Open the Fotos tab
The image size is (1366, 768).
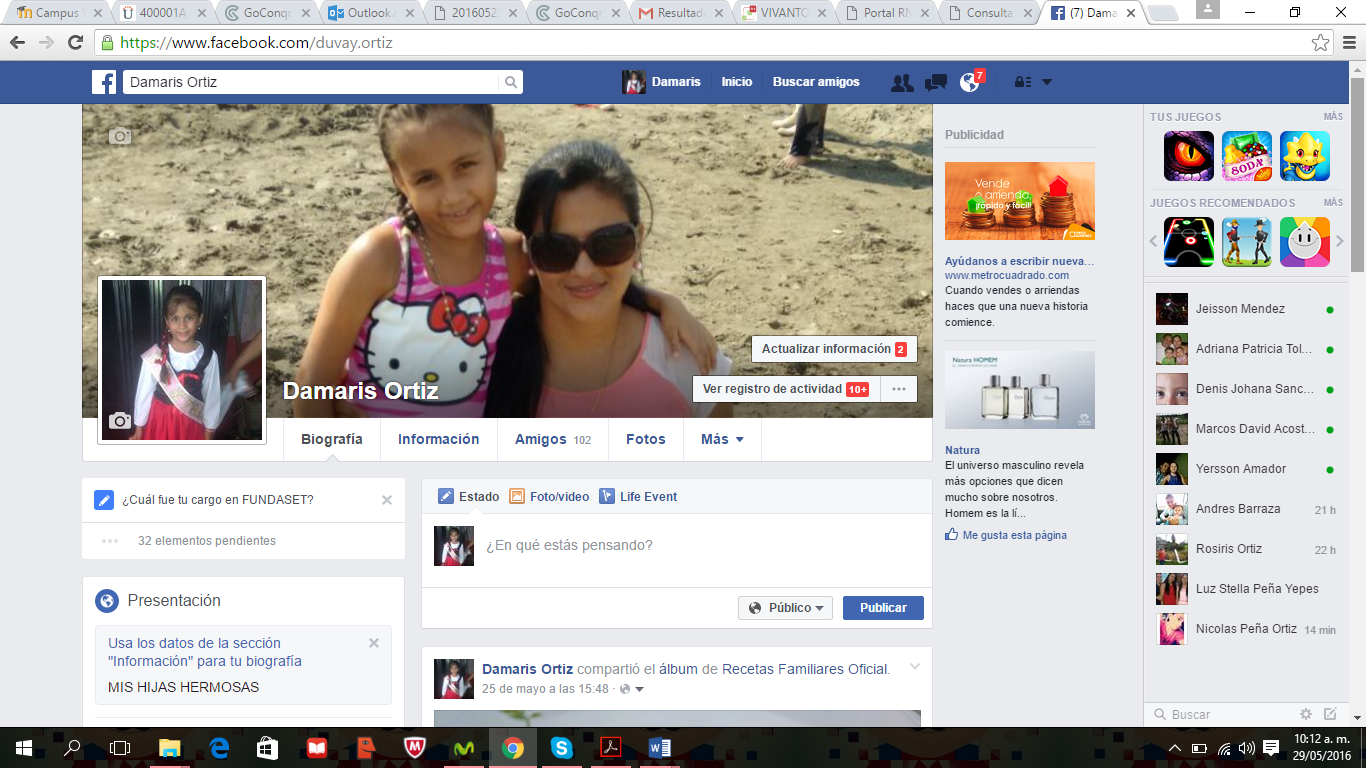pyautogui.click(x=646, y=439)
